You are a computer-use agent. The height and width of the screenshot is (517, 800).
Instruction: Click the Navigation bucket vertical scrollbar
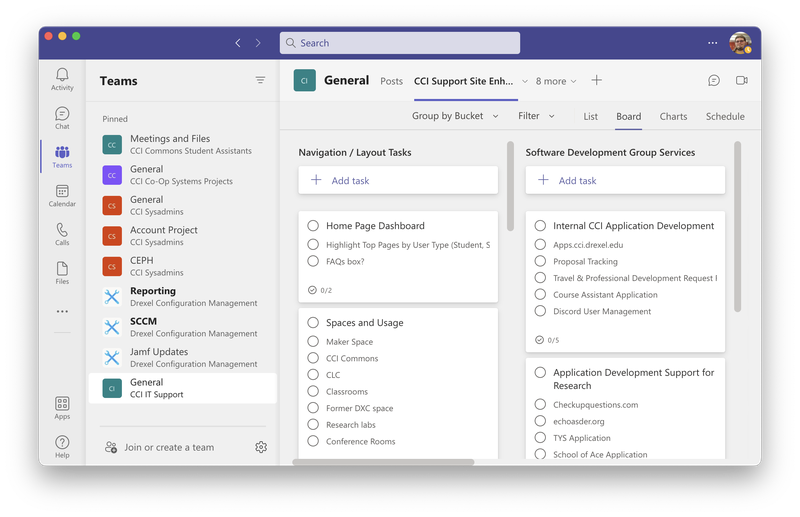coord(510,186)
